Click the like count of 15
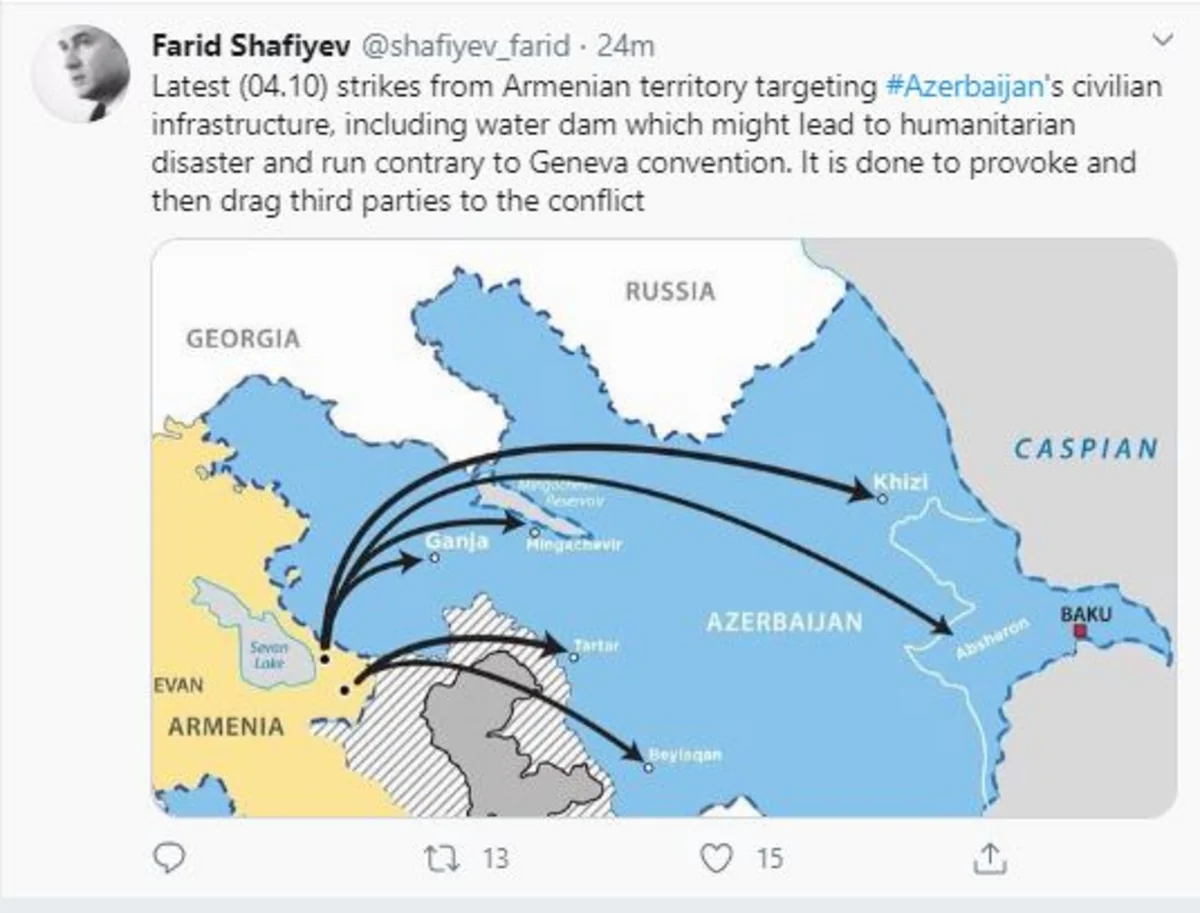This screenshot has height=913, width=1200. point(768,858)
